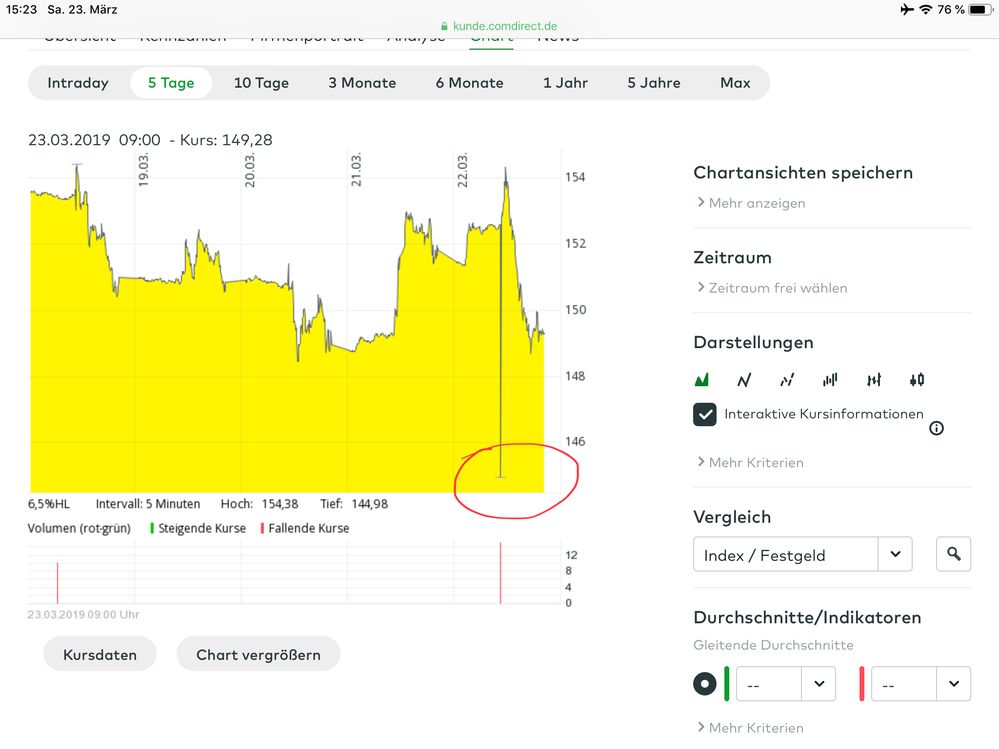Uncheck Interaktive Kursinformationen checkbox
This screenshot has width=999, height=749.
point(705,414)
